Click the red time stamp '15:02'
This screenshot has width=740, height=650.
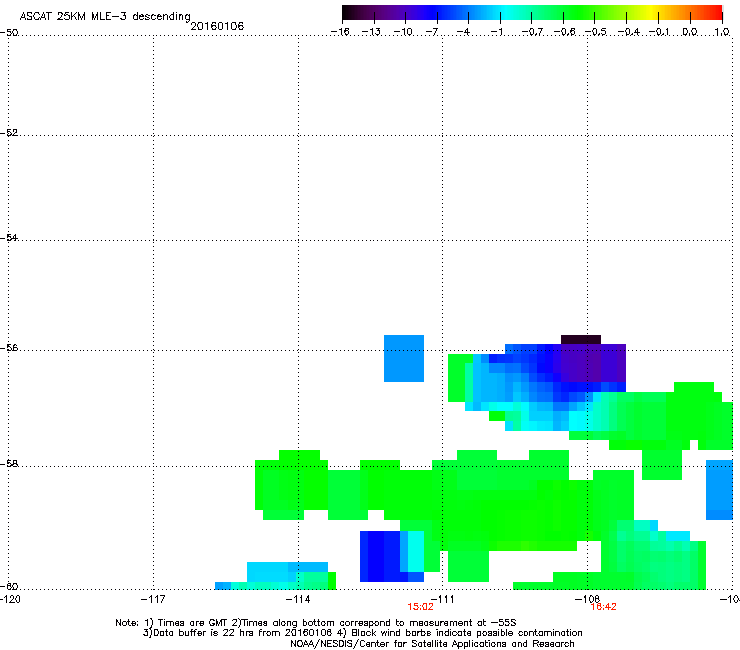(x=420, y=607)
